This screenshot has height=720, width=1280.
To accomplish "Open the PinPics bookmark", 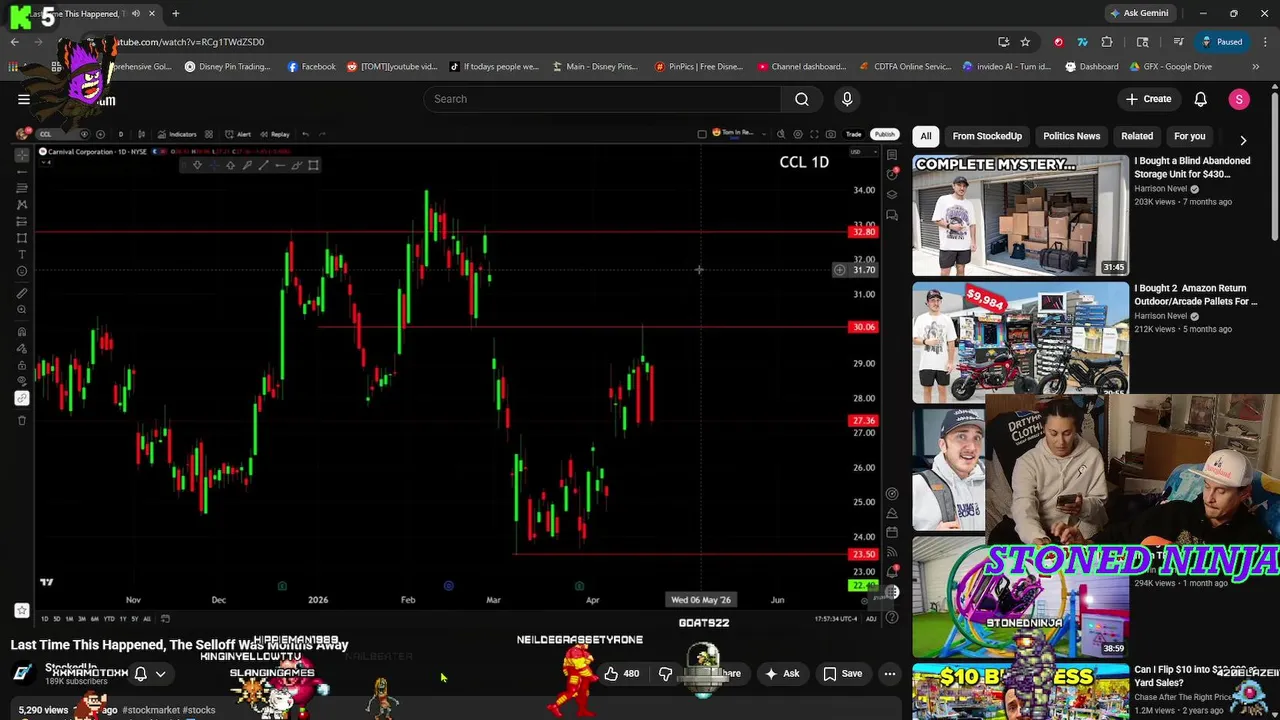I will [x=699, y=67].
